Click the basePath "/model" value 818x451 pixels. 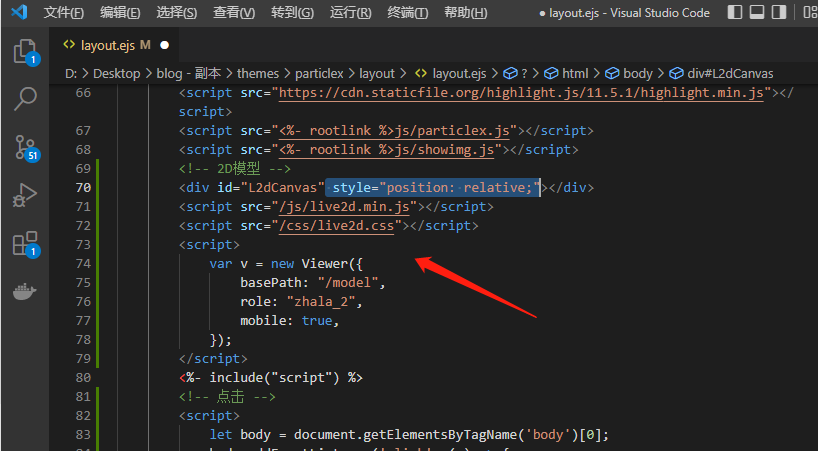(347, 283)
